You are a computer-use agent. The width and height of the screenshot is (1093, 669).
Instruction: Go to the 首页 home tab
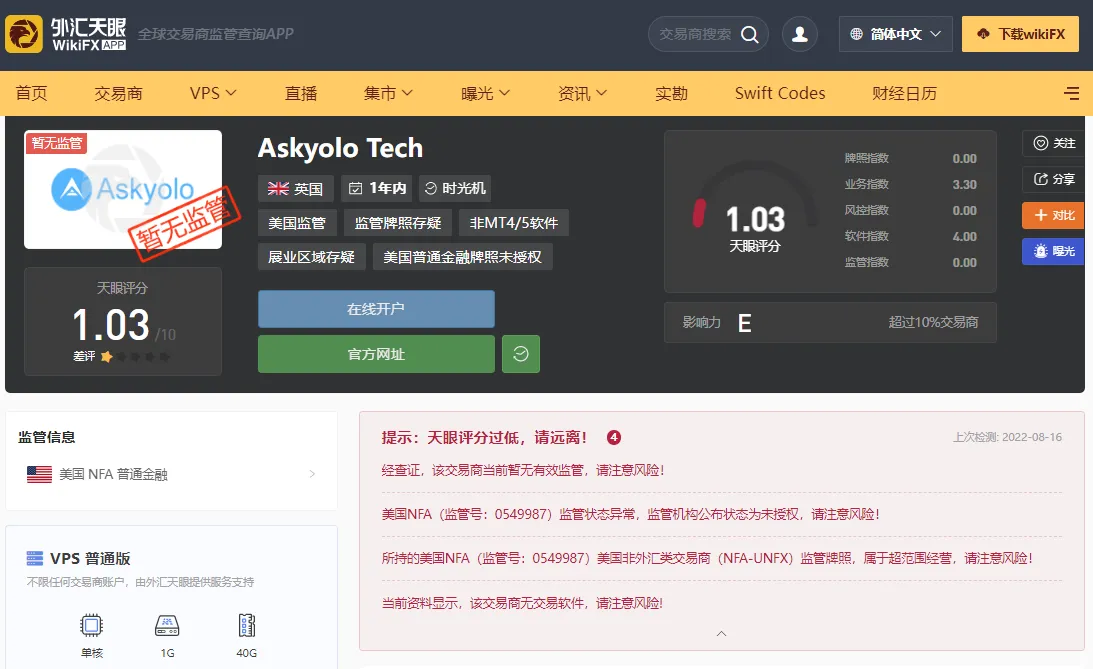(32, 93)
